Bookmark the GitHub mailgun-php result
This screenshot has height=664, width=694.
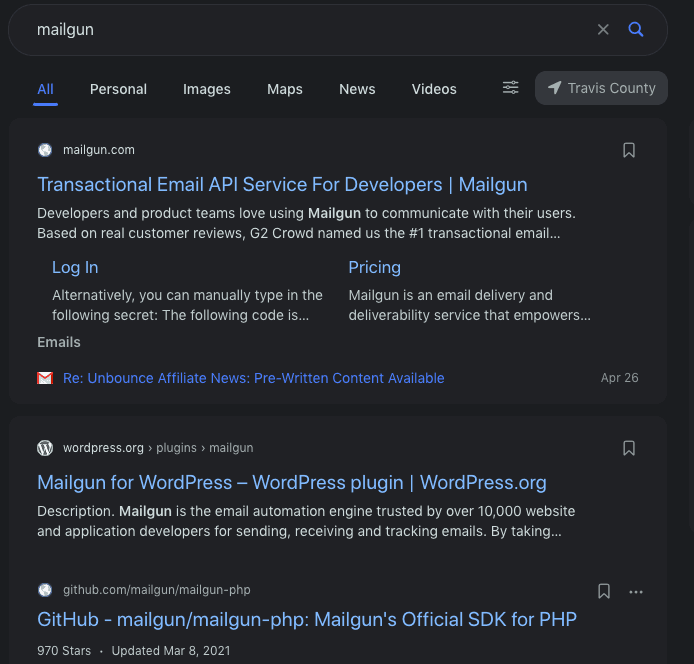[x=604, y=591]
